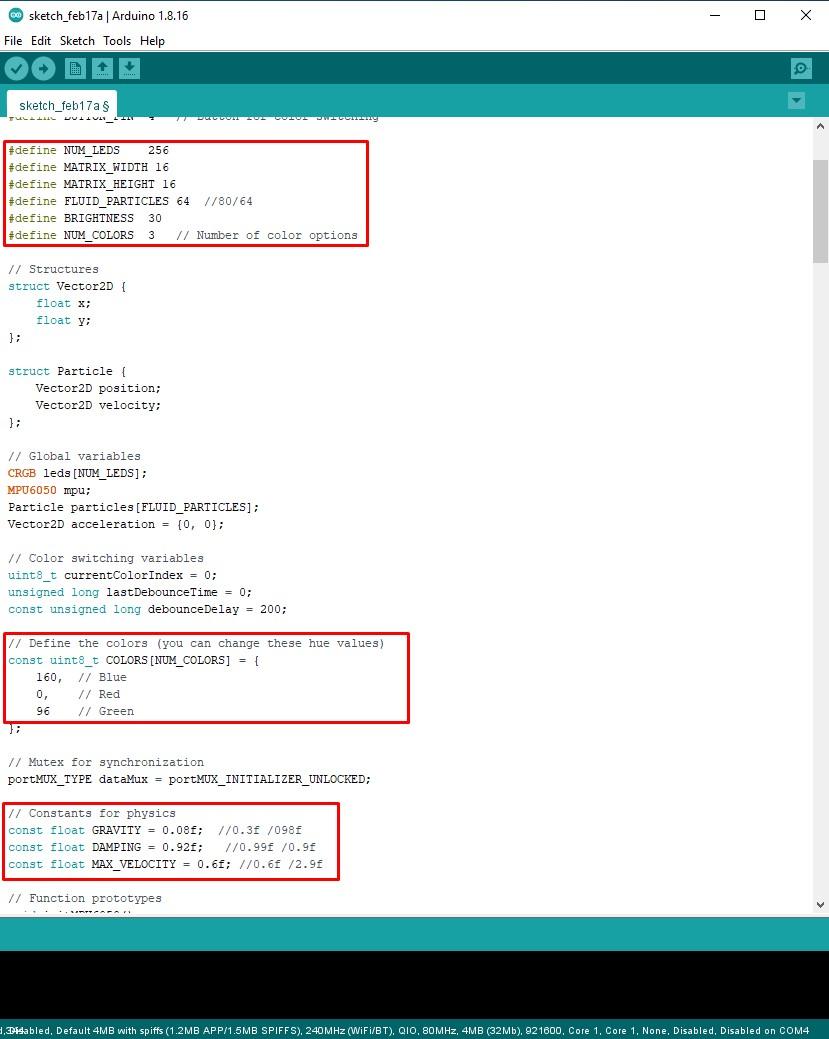Open the File menu
829x1039 pixels.
[13, 41]
